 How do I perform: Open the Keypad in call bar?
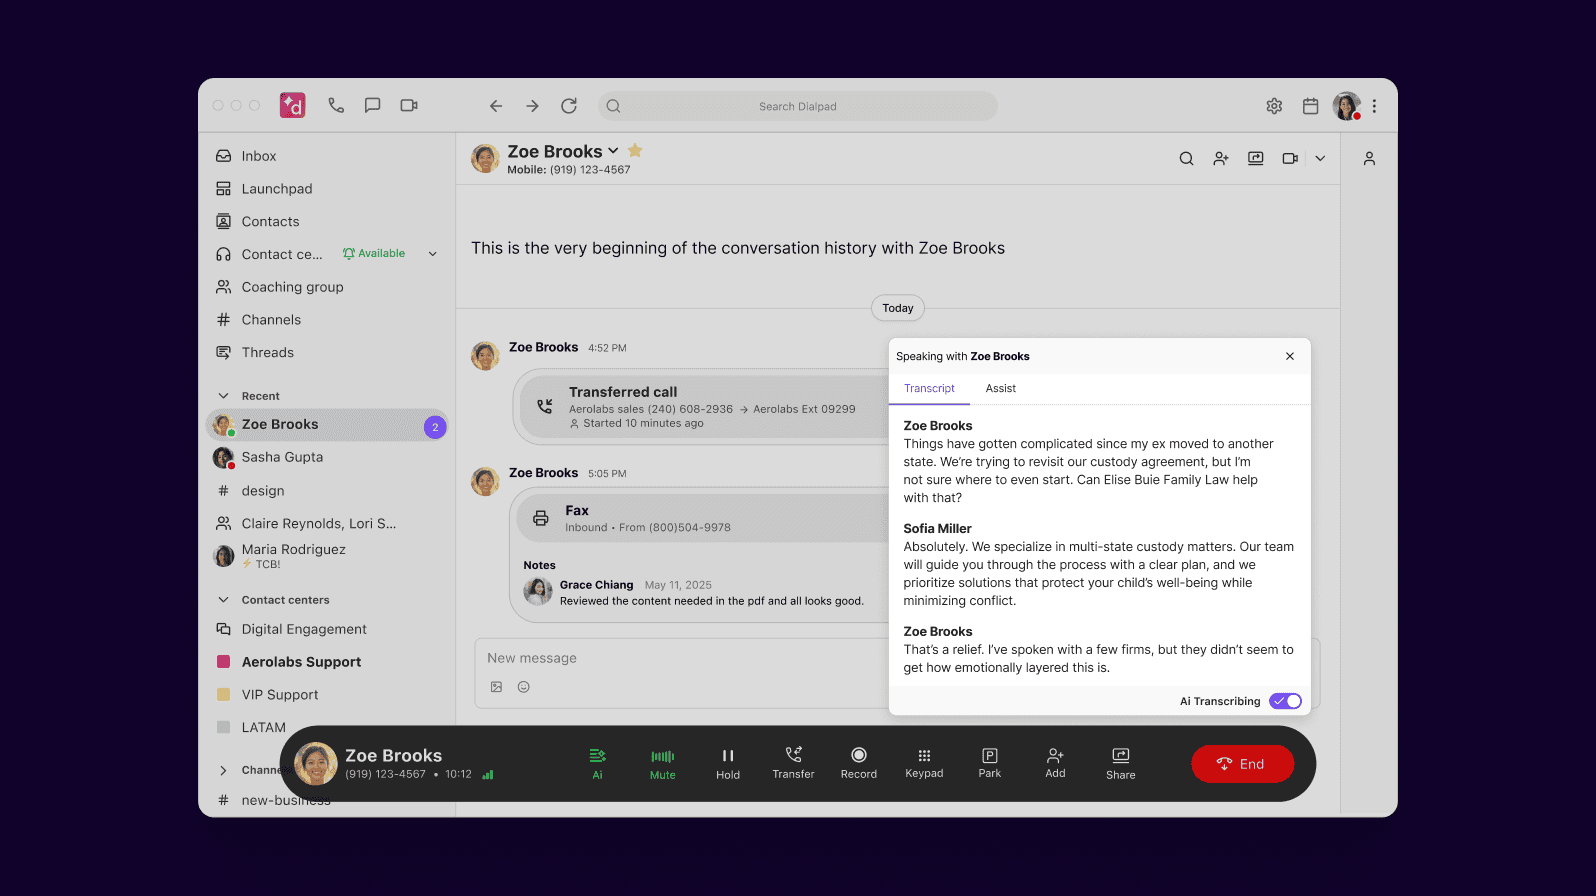(x=924, y=756)
